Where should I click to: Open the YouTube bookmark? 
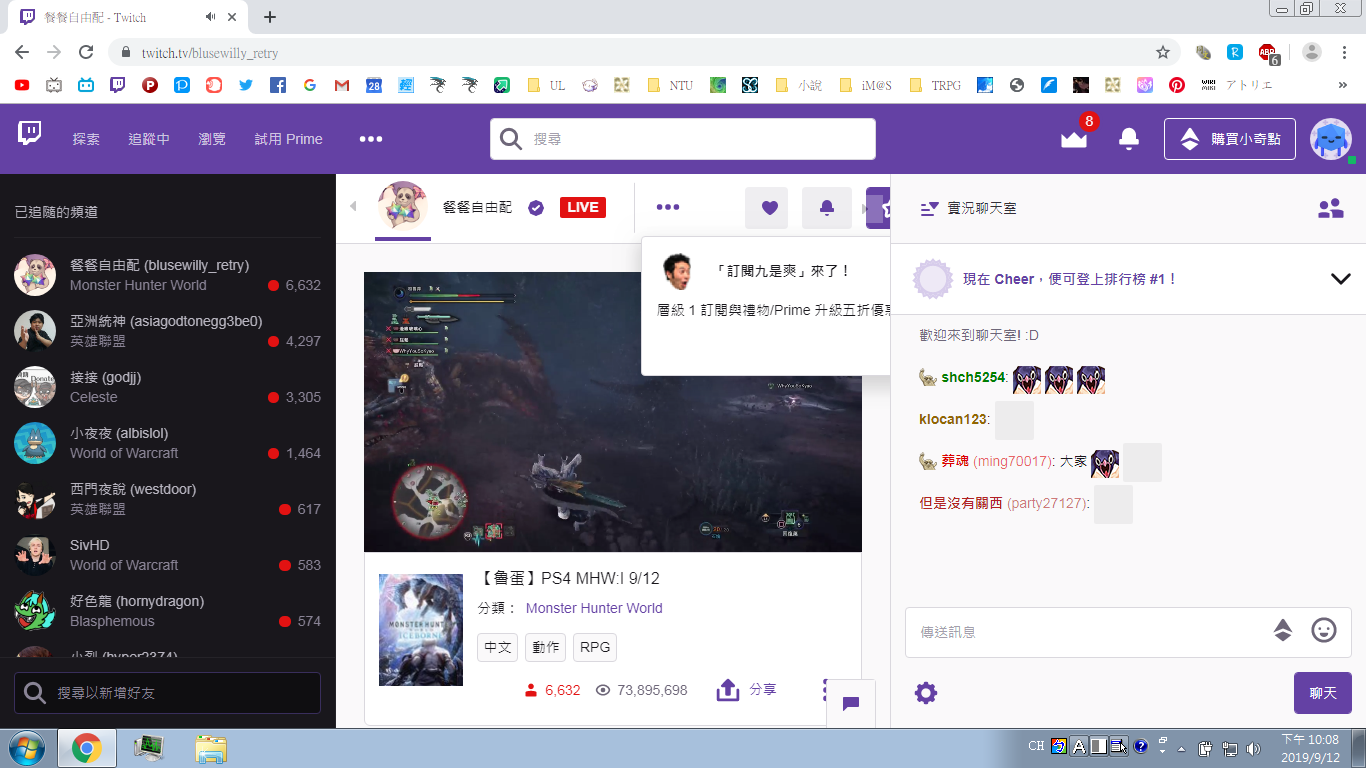pos(22,86)
